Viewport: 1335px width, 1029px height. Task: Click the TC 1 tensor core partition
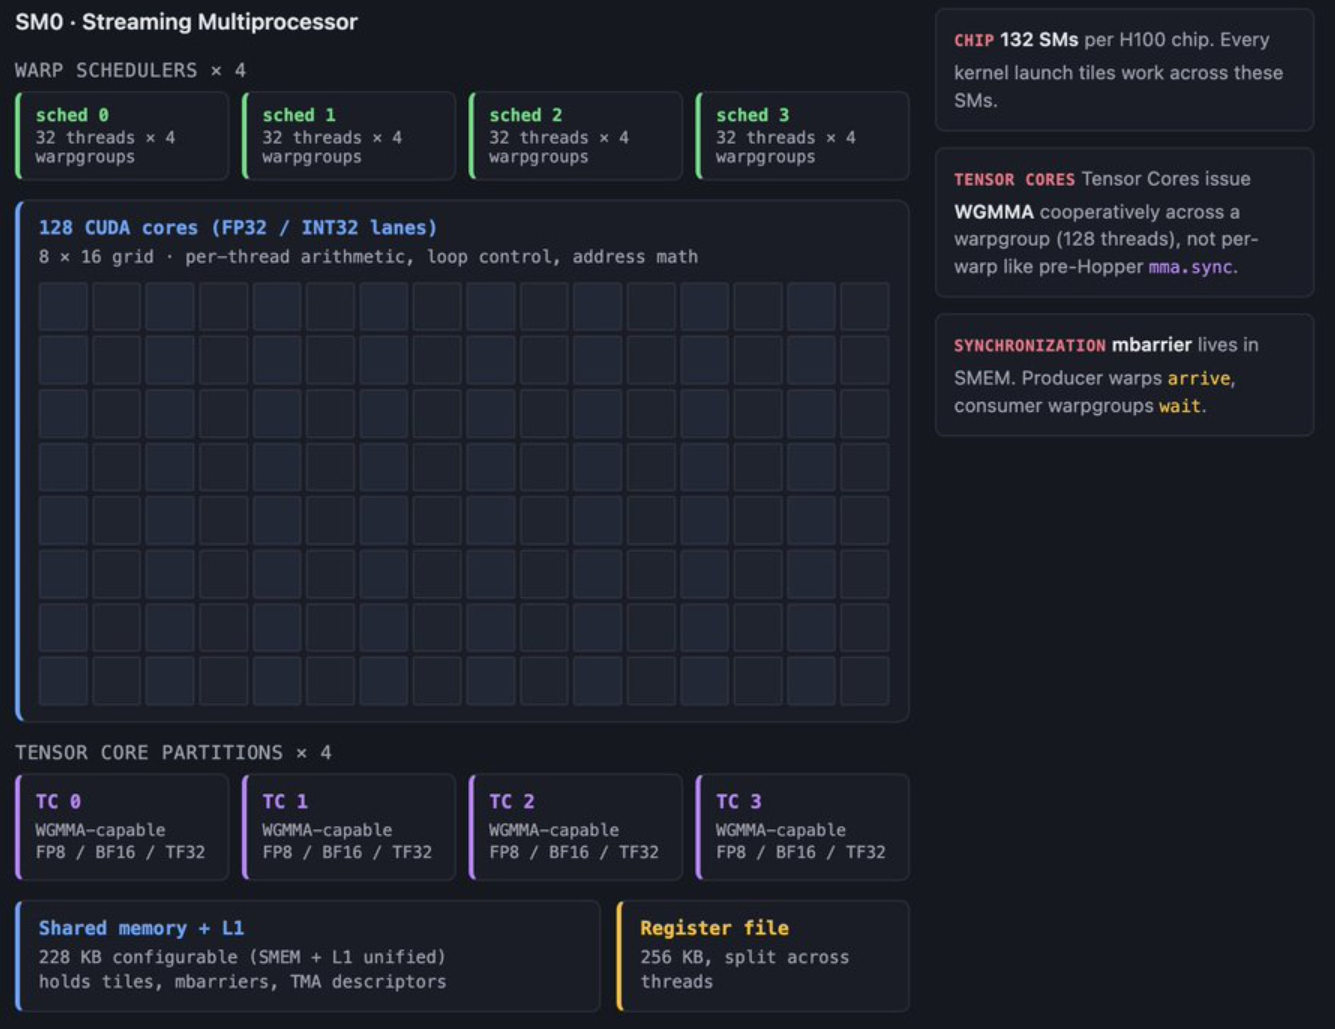click(x=349, y=827)
